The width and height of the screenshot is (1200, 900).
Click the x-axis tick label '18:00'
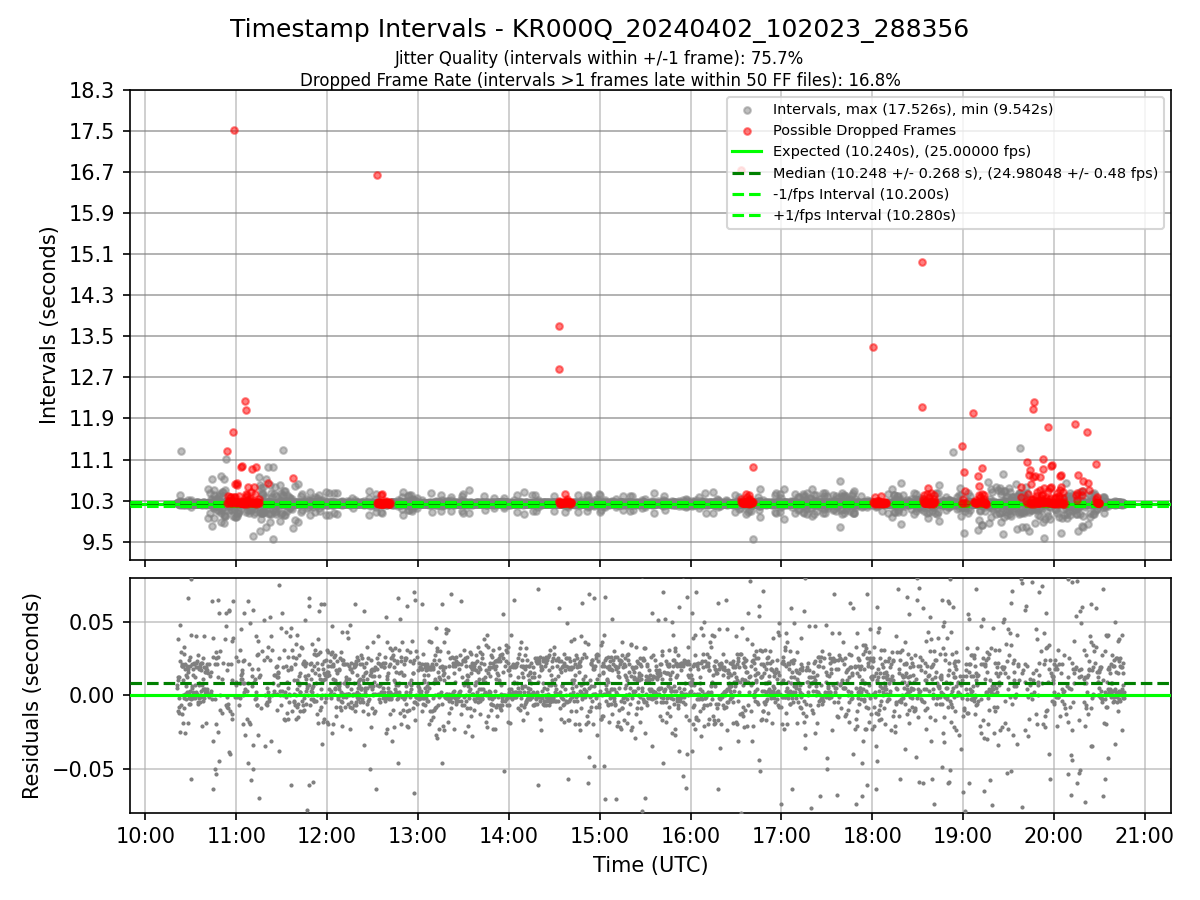coord(872,835)
